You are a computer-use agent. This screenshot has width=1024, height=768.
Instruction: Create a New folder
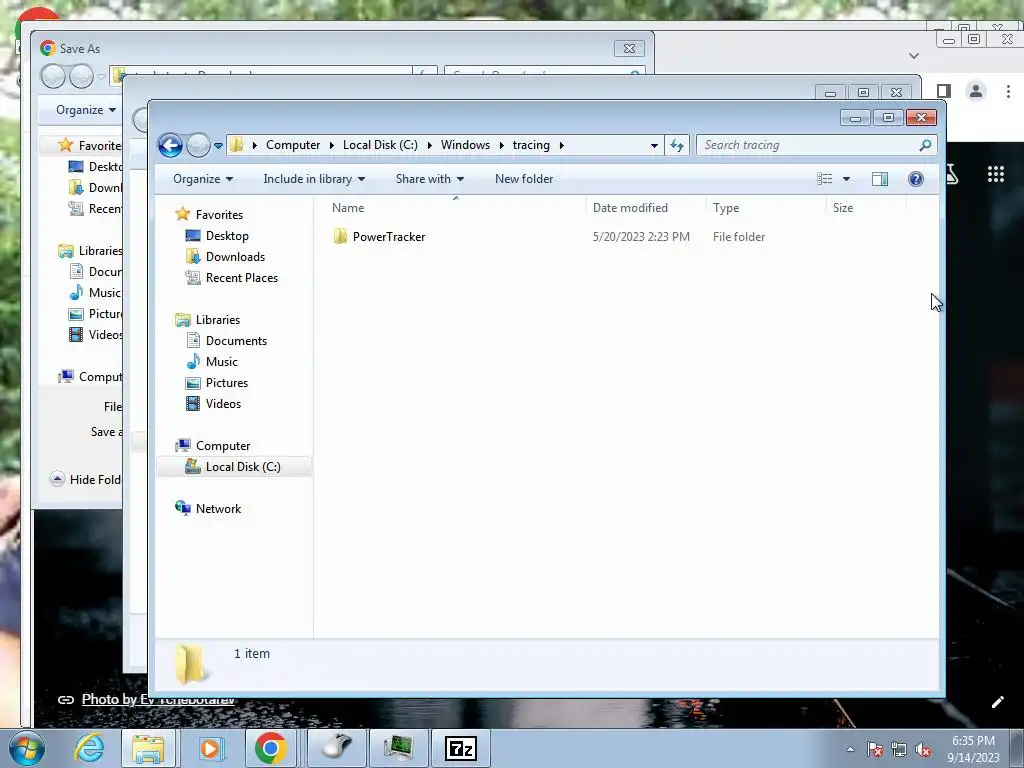(524, 179)
